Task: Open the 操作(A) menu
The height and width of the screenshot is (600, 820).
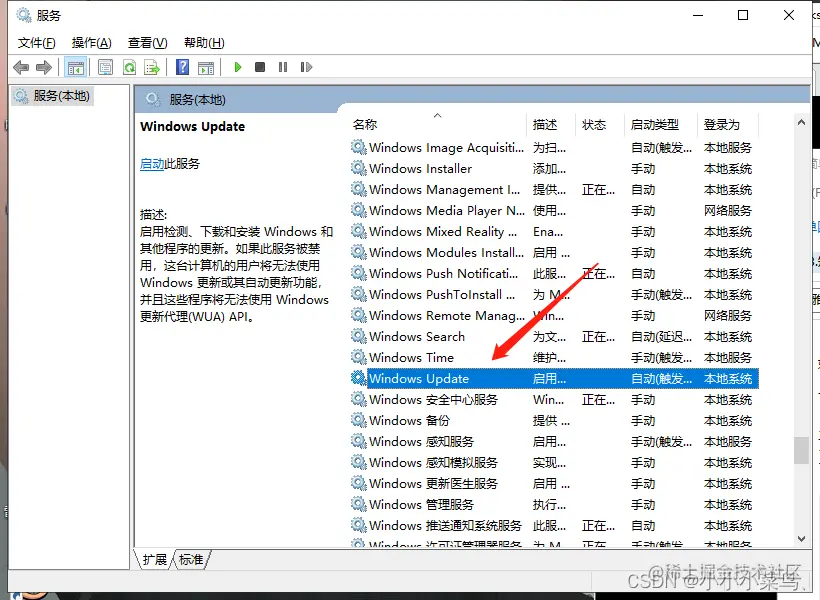Action: [x=92, y=43]
